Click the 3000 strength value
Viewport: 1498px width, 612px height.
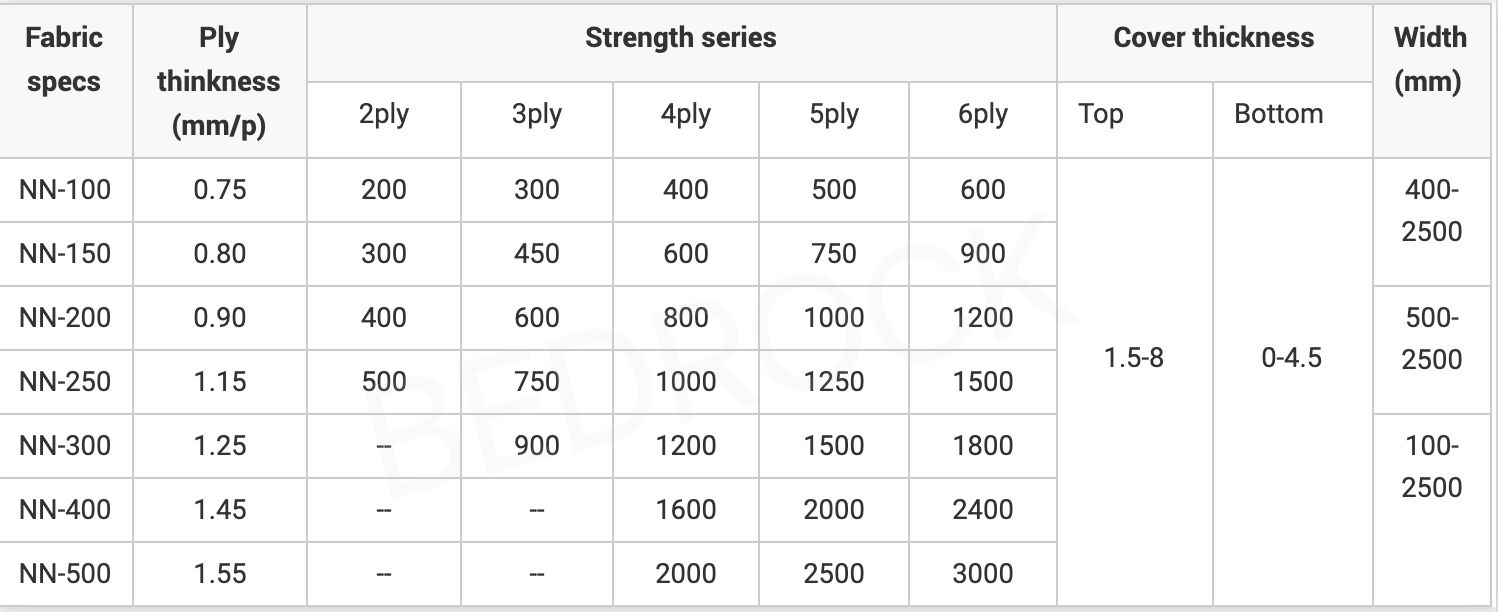pos(982,573)
